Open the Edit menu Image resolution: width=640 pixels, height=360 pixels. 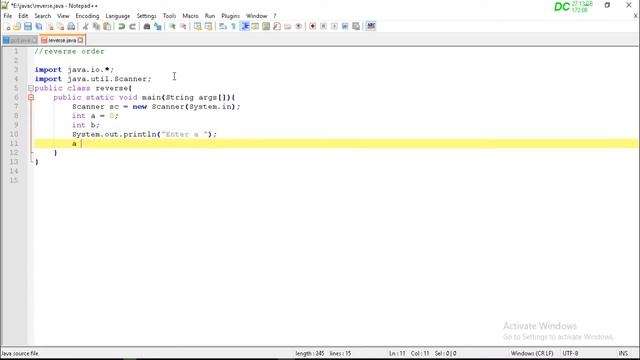tap(23, 16)
